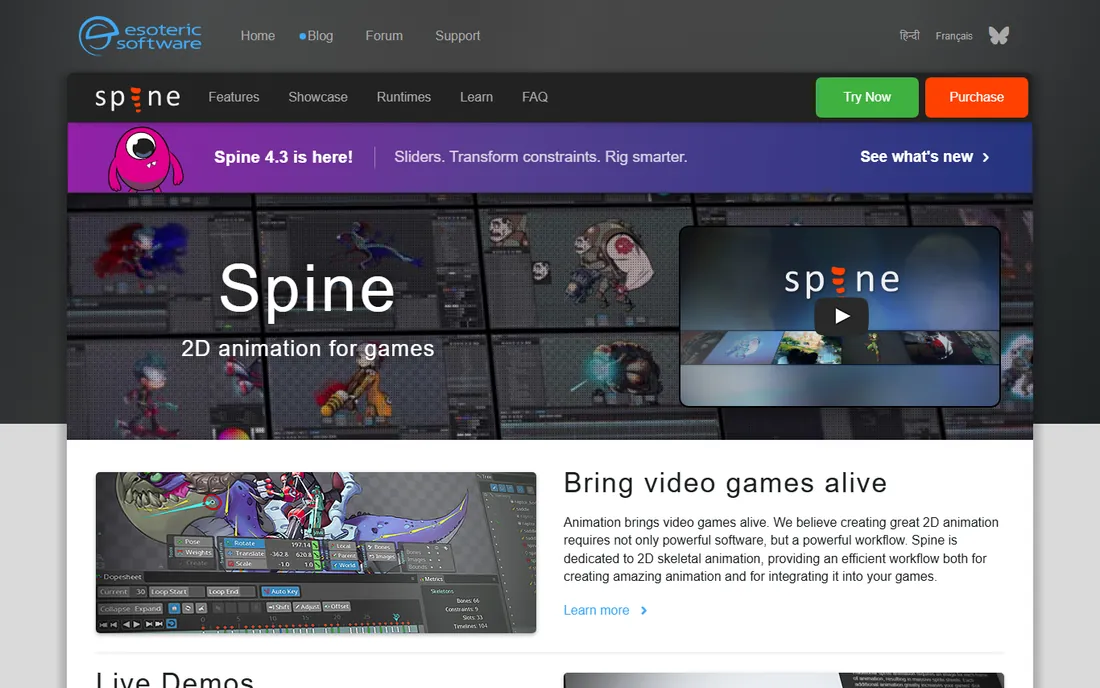This screenshot has height=688, width=1100.
Task: Open the Runtimes tab
Action: (403, 97)
